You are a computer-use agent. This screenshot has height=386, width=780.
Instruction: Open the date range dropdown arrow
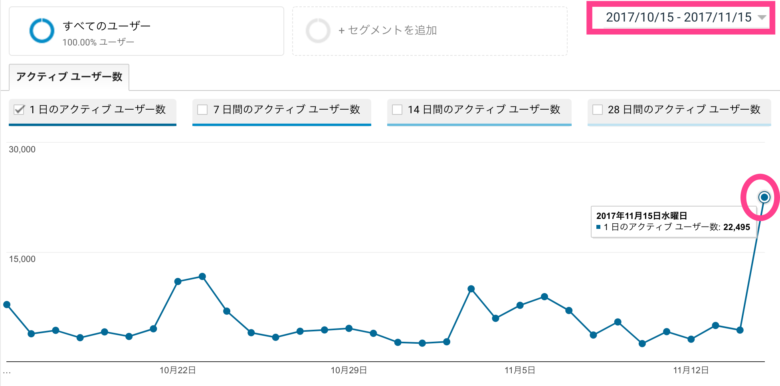pos(762,18)
